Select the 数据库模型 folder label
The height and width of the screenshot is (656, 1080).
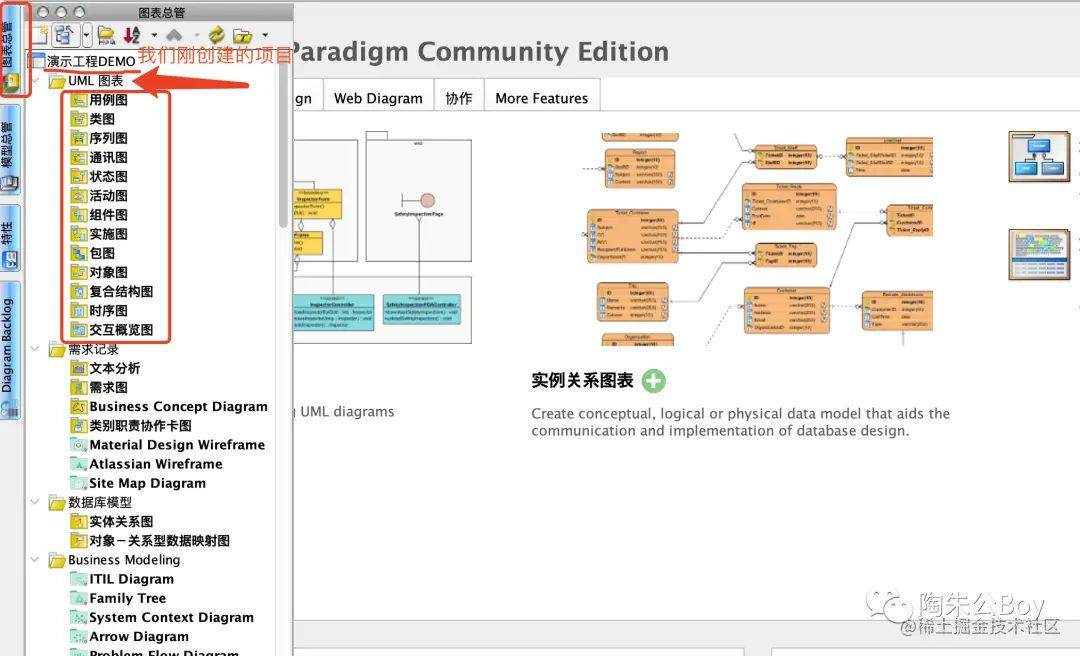(x=100, y=502)
